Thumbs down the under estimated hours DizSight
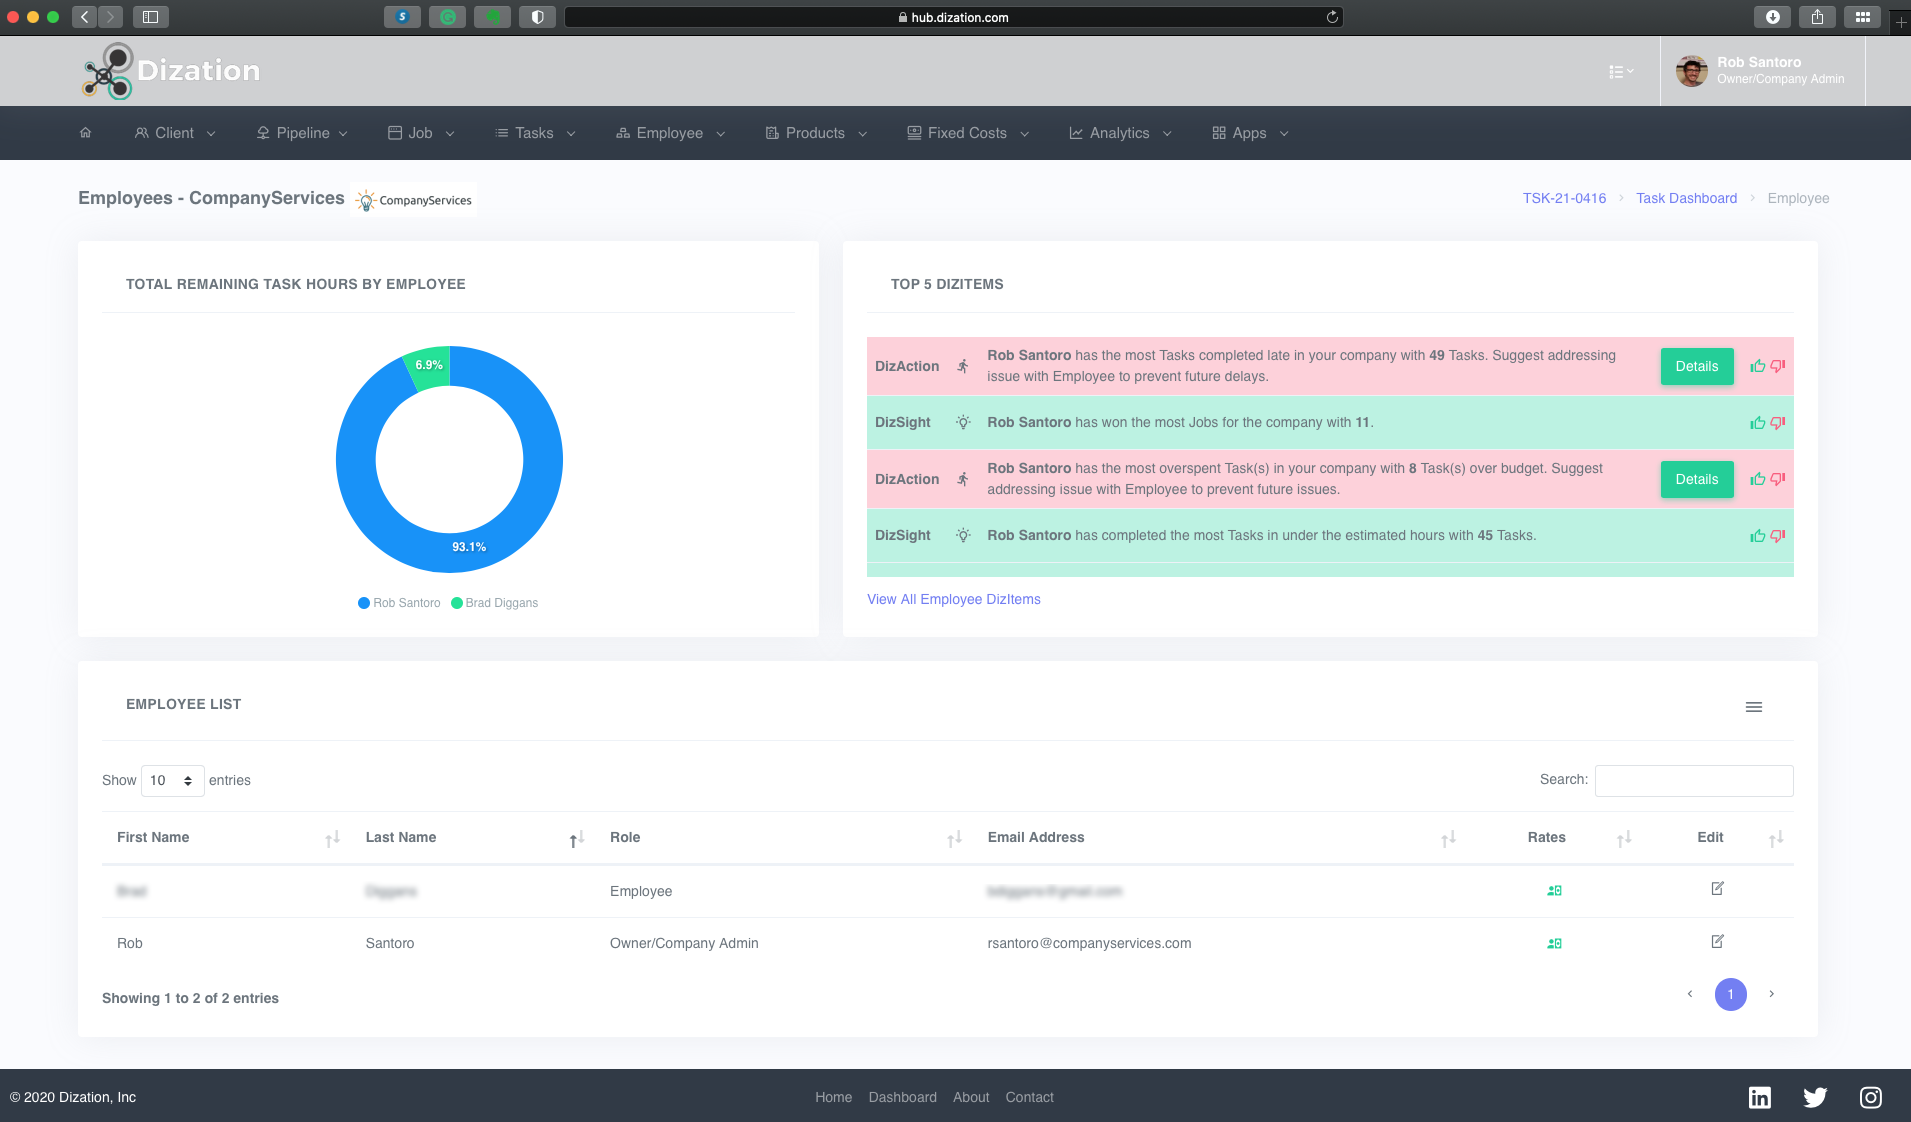Image resolution: width=1911 pixels, height=1122 pixels. pos(1778,536)
